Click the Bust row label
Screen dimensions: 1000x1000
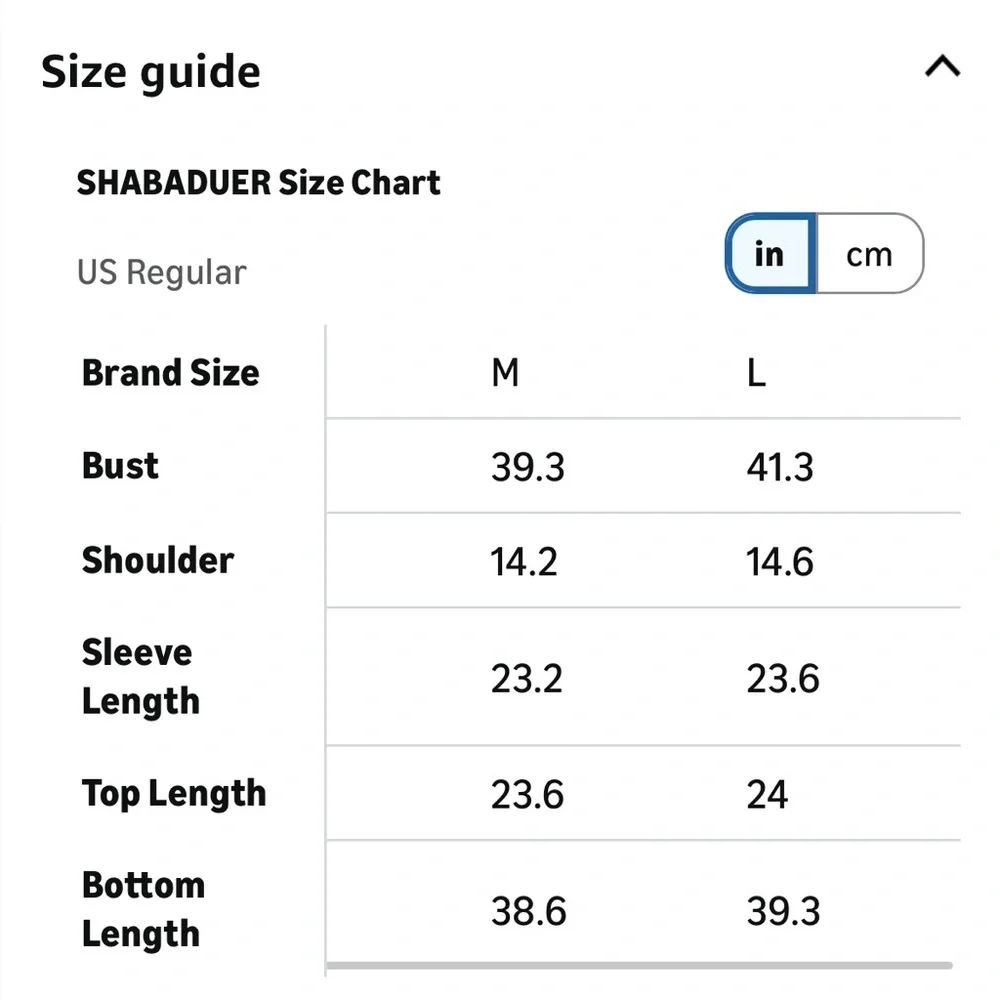120,466
